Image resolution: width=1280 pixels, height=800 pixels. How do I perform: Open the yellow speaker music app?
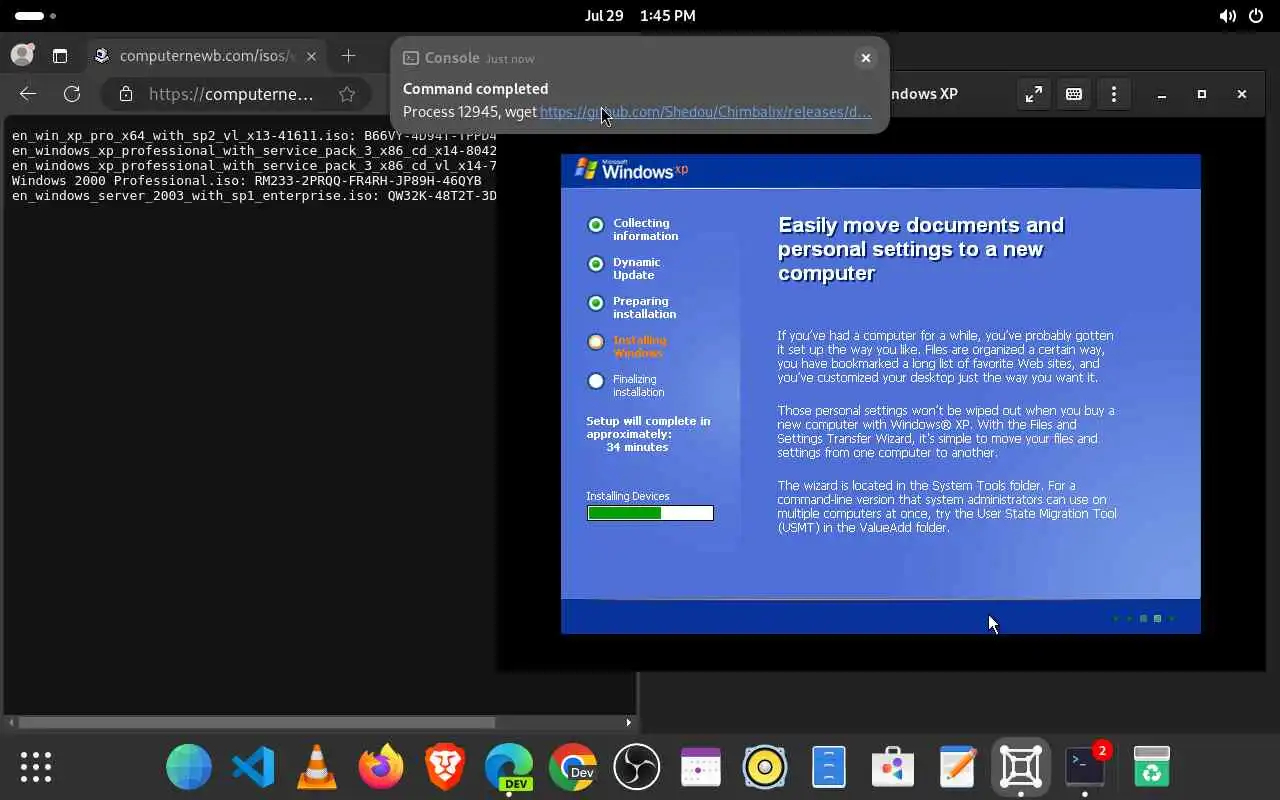click(765, 767)
